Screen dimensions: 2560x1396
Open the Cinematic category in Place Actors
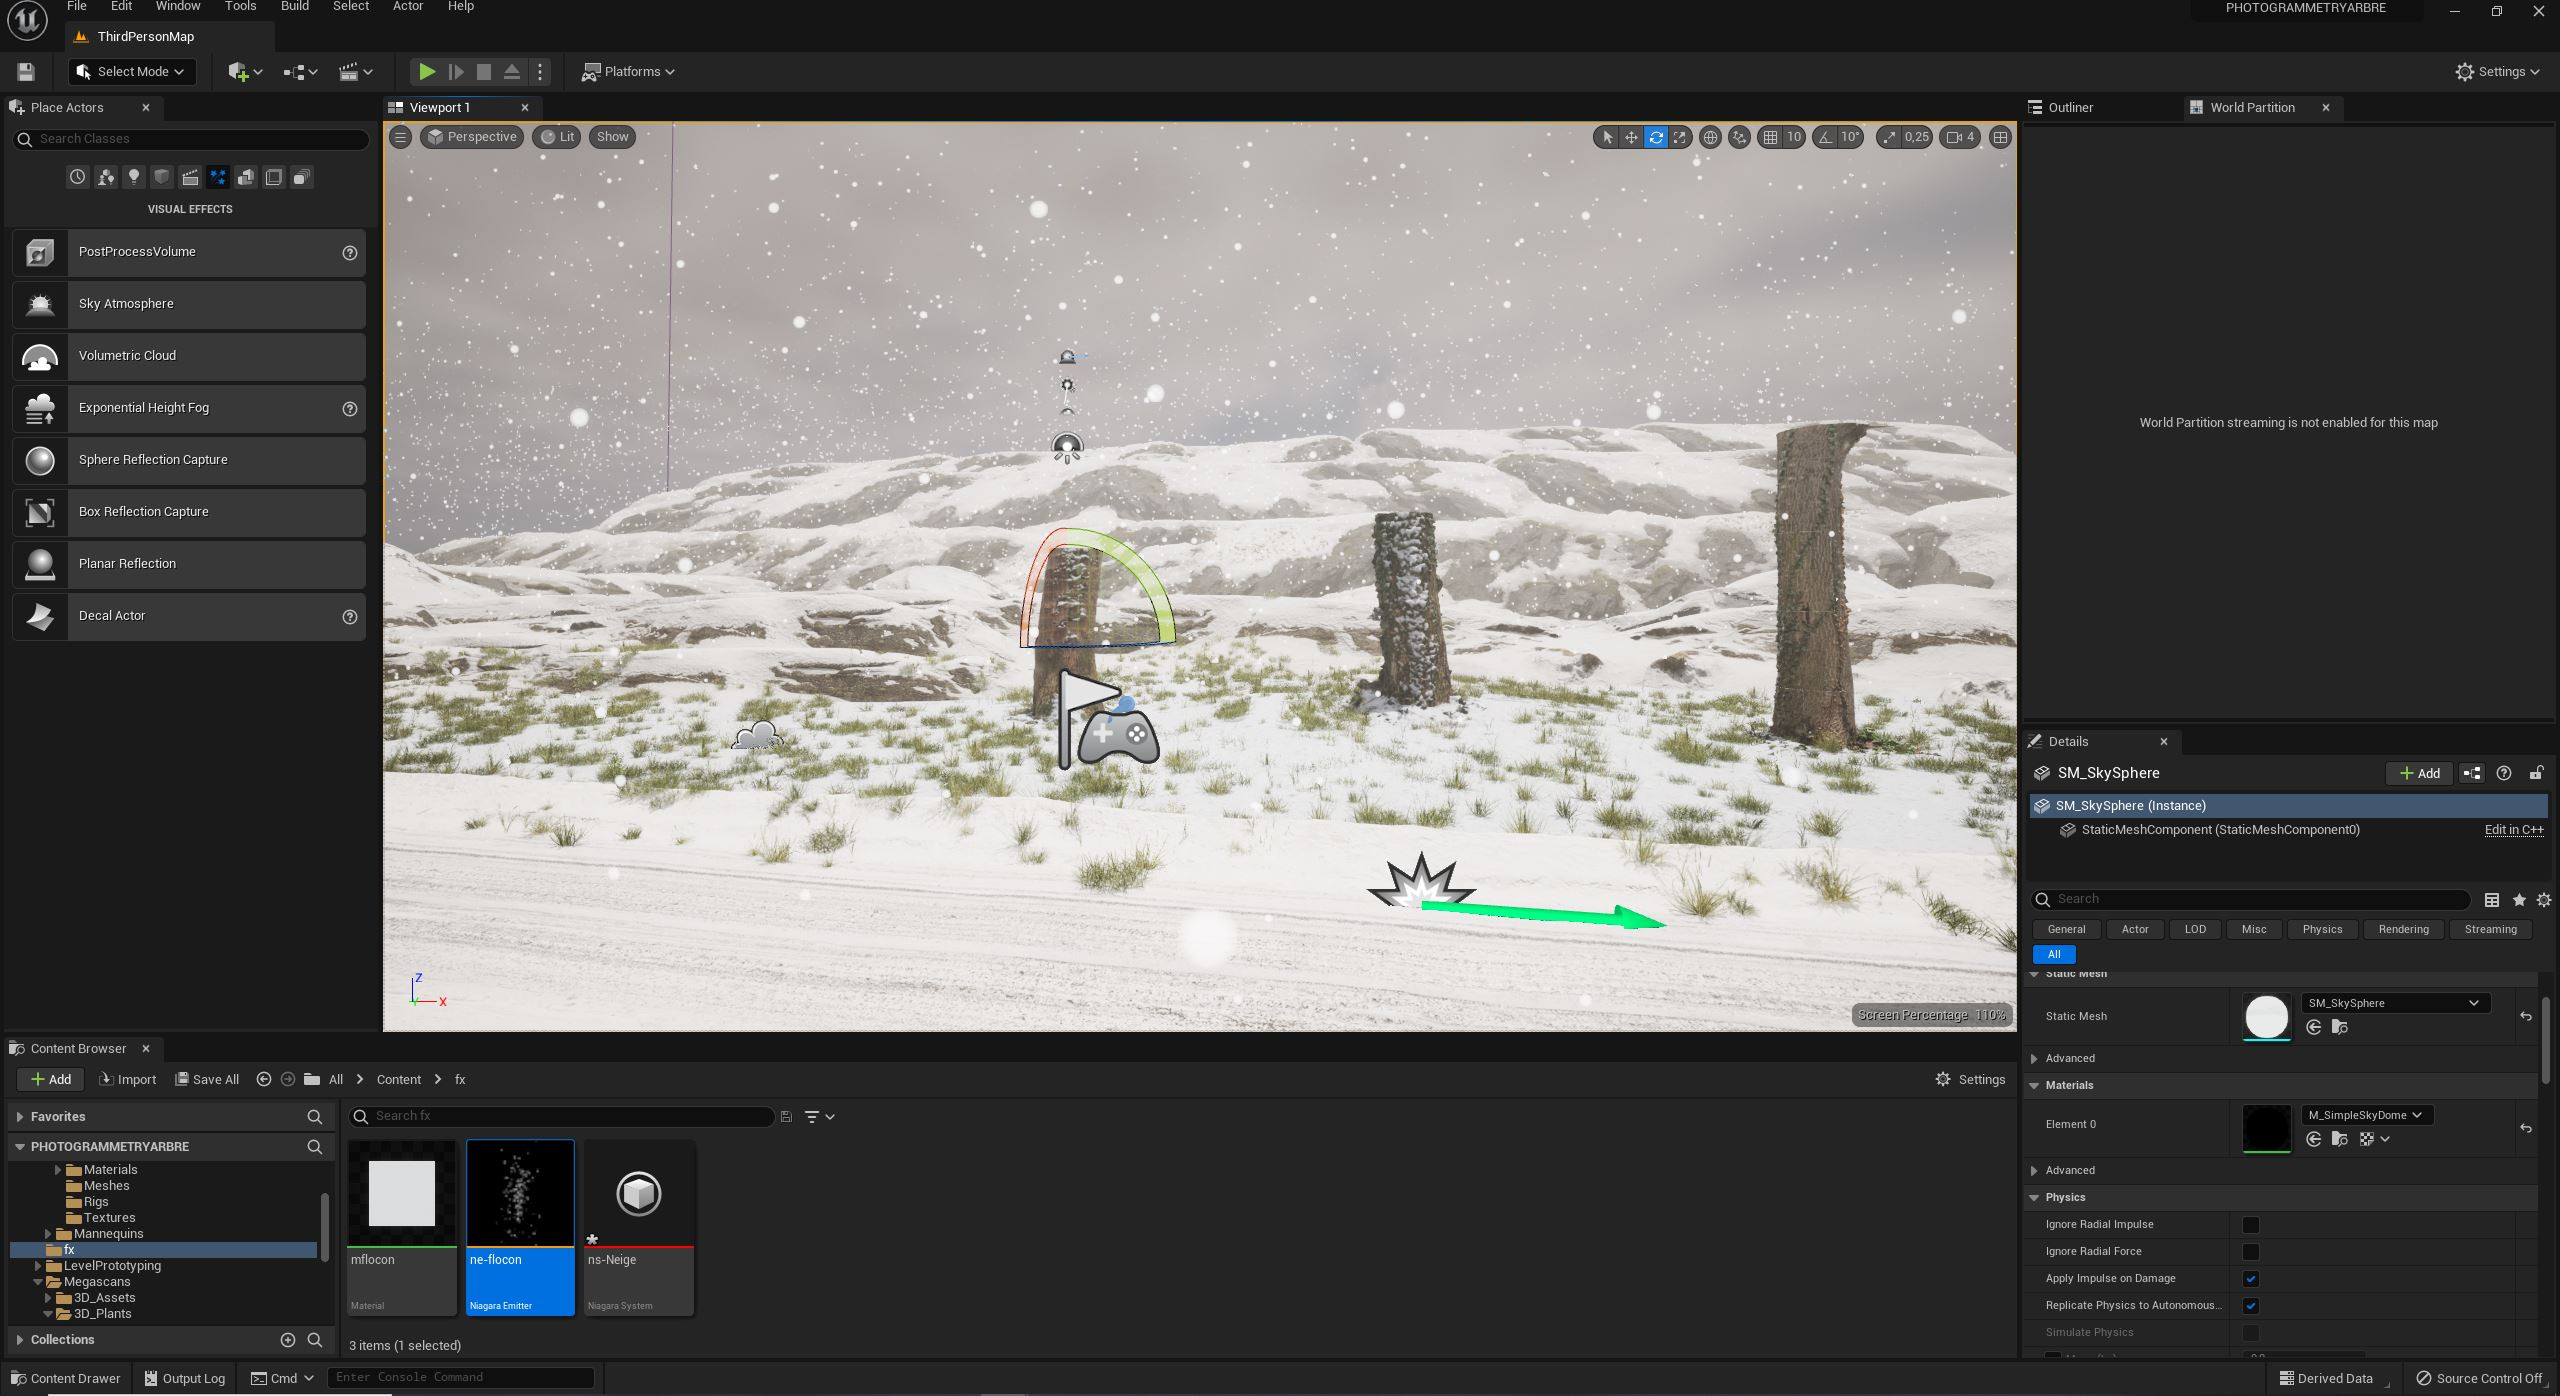(x=190, y=177)
